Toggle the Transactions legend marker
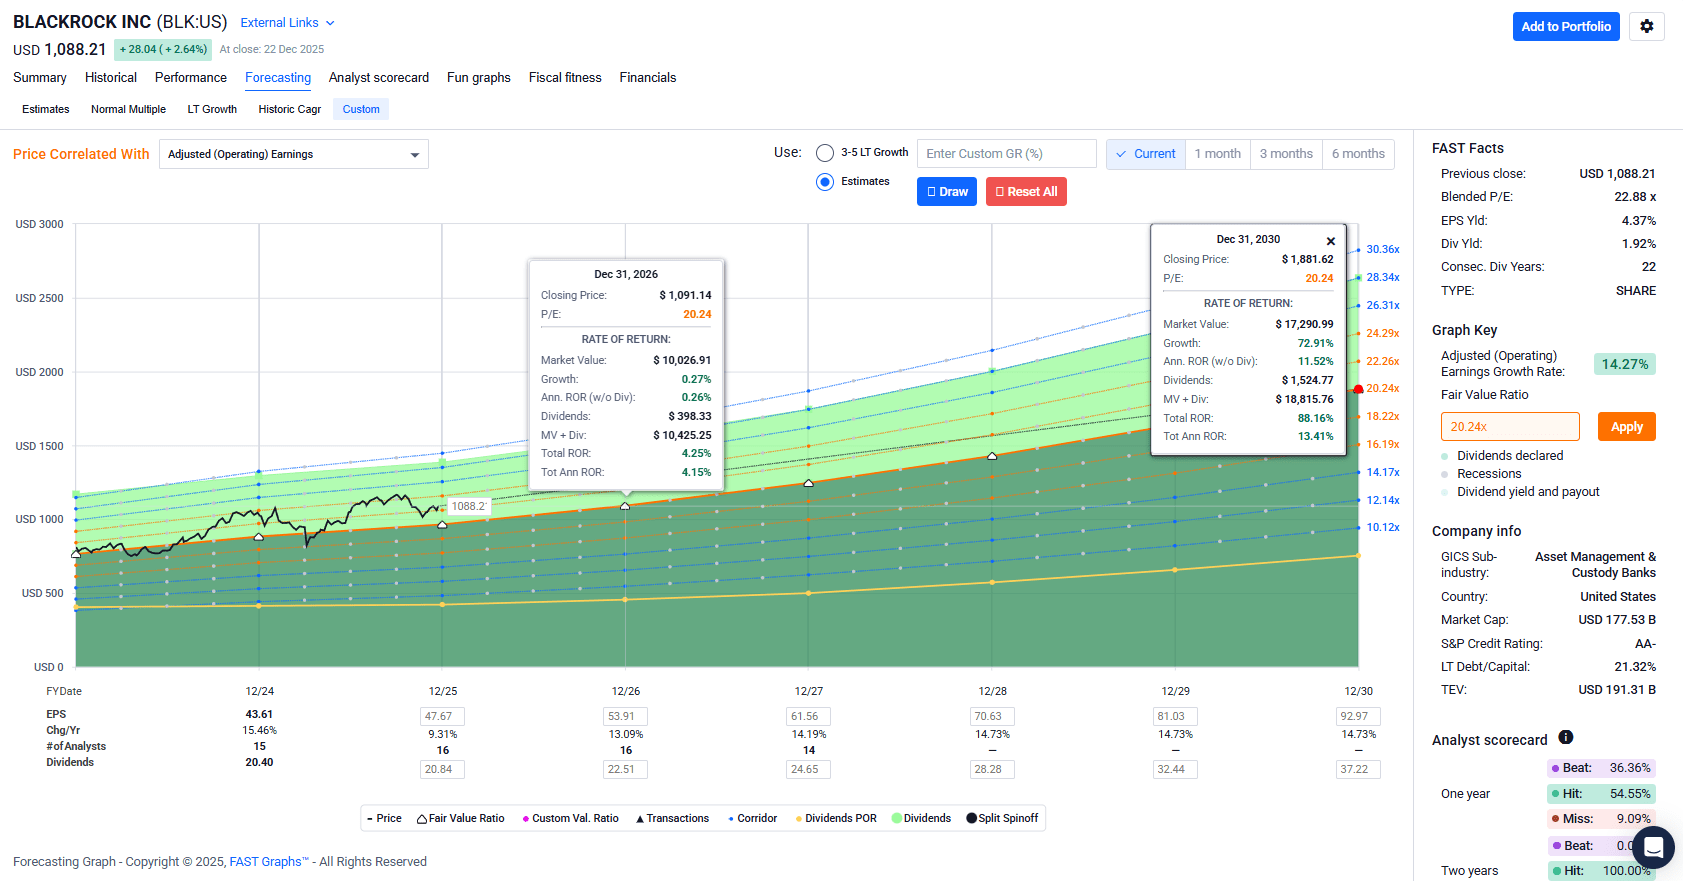The height and width of the screenshot is (881, 1683). (640, 819)
